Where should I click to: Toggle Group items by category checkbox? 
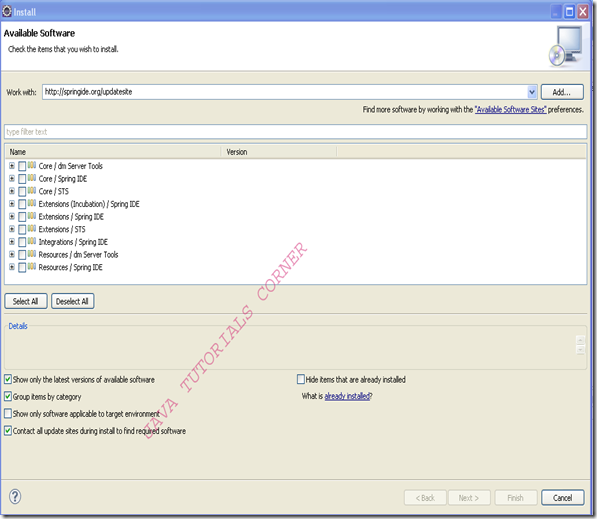click(x=8, y=396)
